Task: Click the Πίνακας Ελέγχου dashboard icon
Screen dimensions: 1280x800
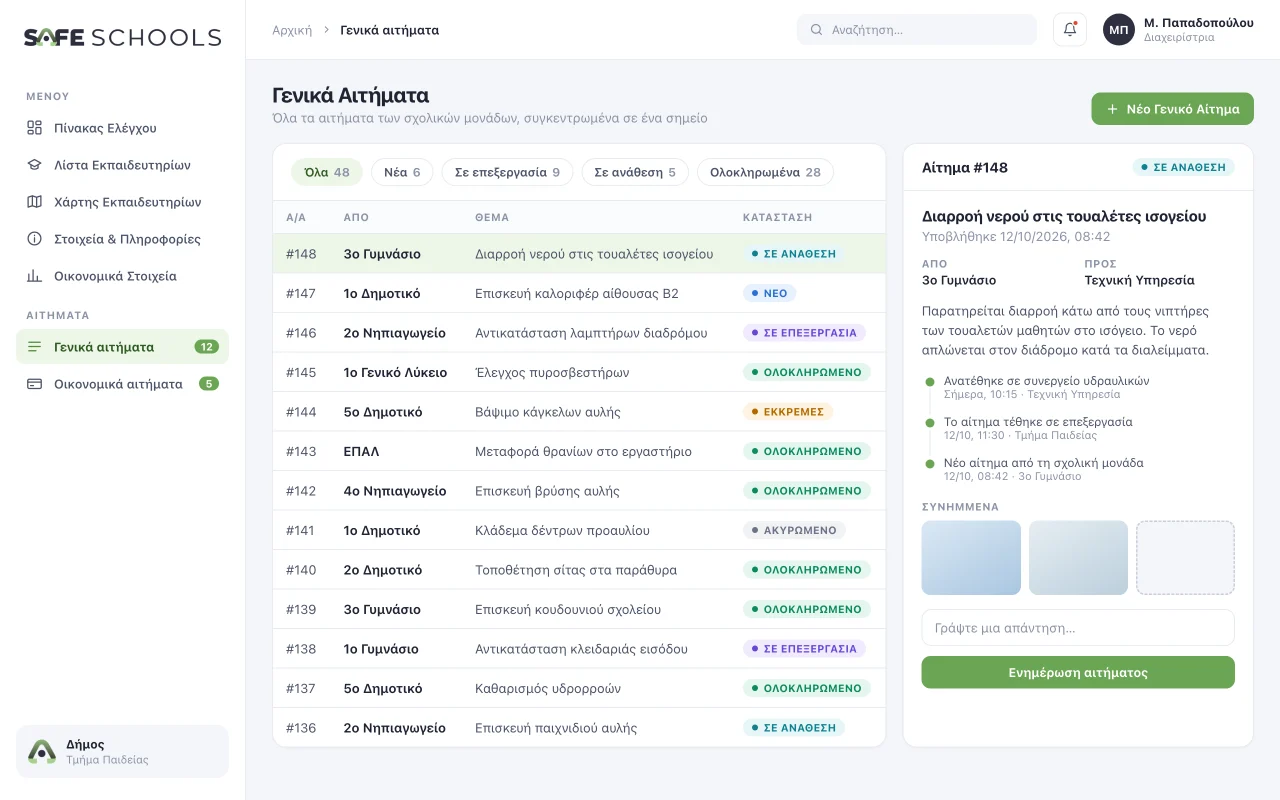Action: tap(34, 128)
